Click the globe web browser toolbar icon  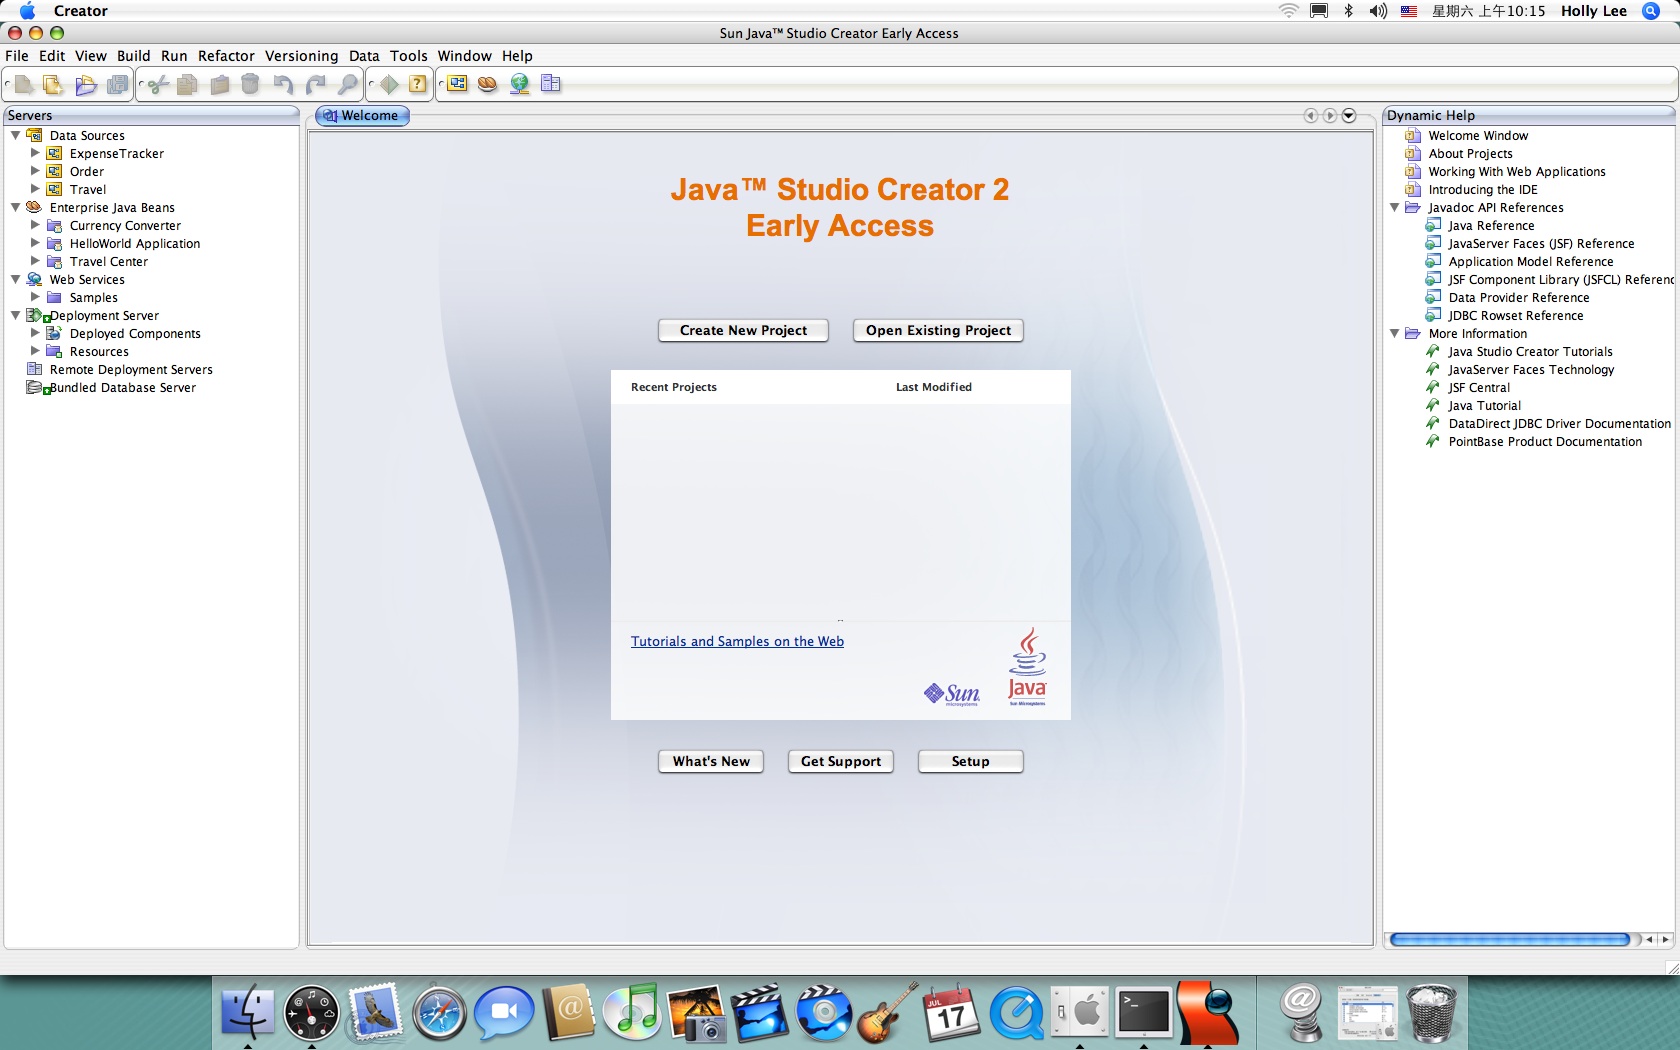pos(519,85)
